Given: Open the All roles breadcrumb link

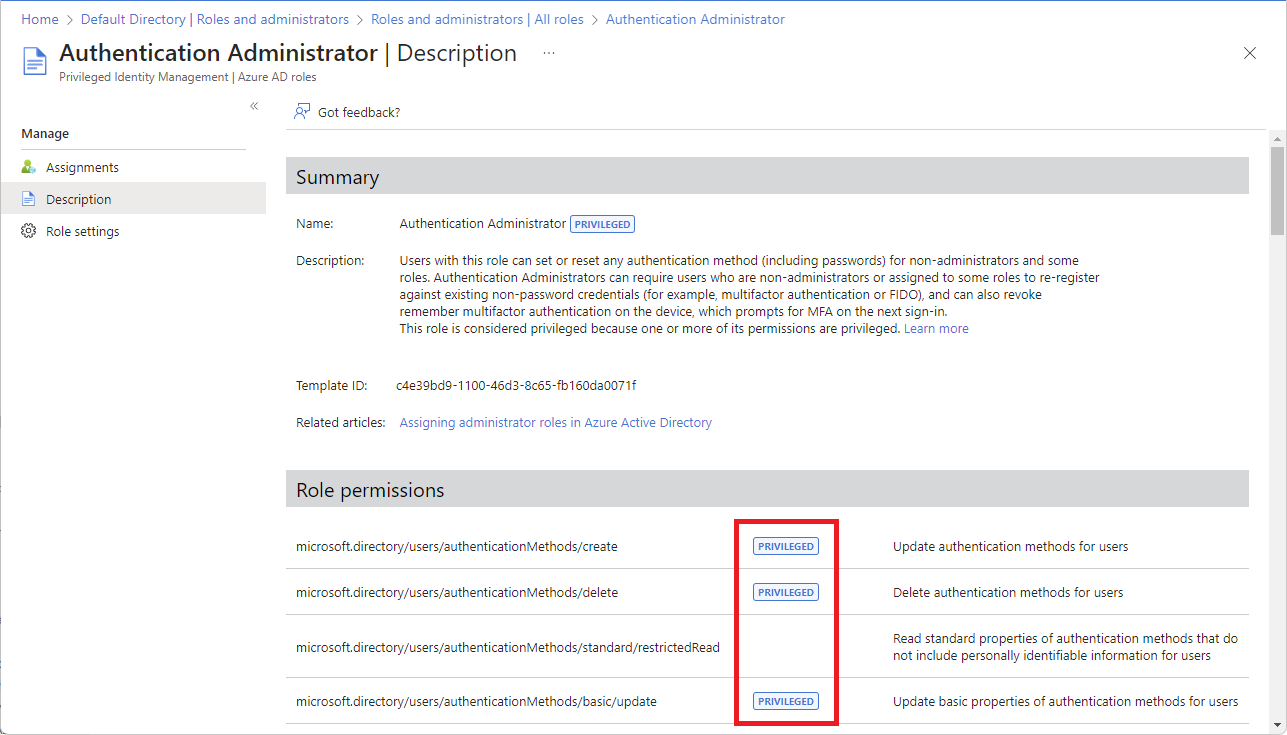Looking at the screenshot, I should click(477, 19).
